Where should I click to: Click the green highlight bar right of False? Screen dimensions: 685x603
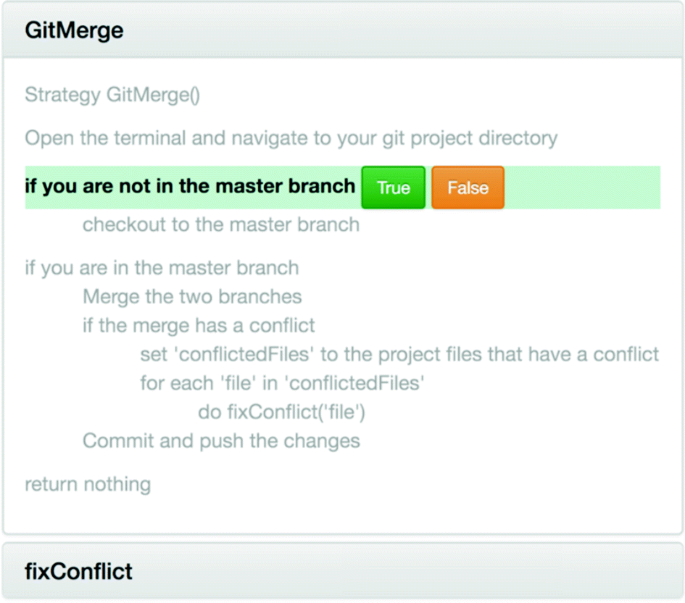pos(580,188)
